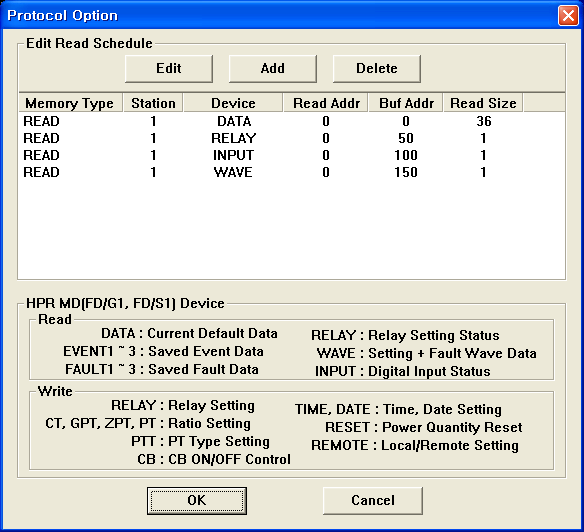Click the Delete button

pyautogui.click(x=377, y=69)
